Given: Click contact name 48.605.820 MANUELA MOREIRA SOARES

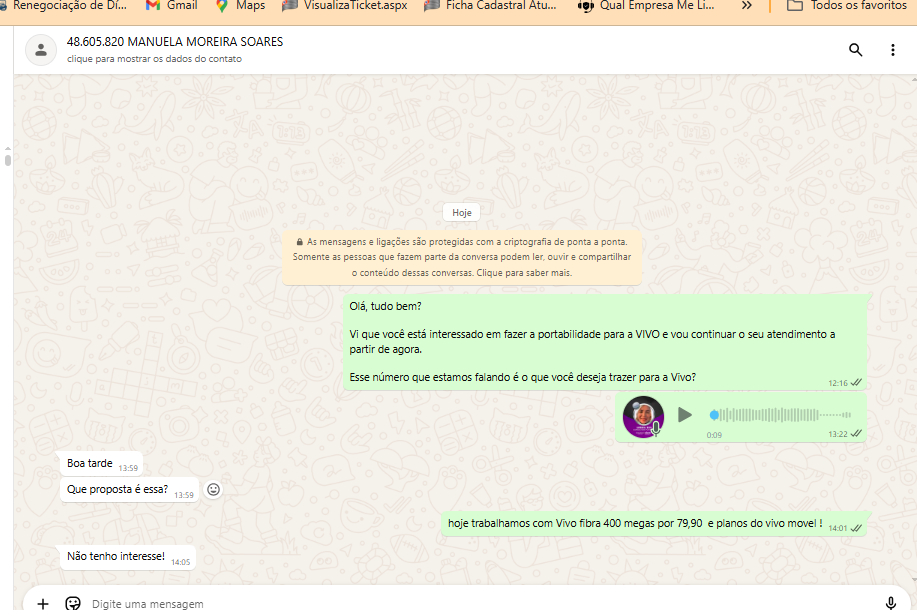Looking at the screenshot, I should click(175, 42).
